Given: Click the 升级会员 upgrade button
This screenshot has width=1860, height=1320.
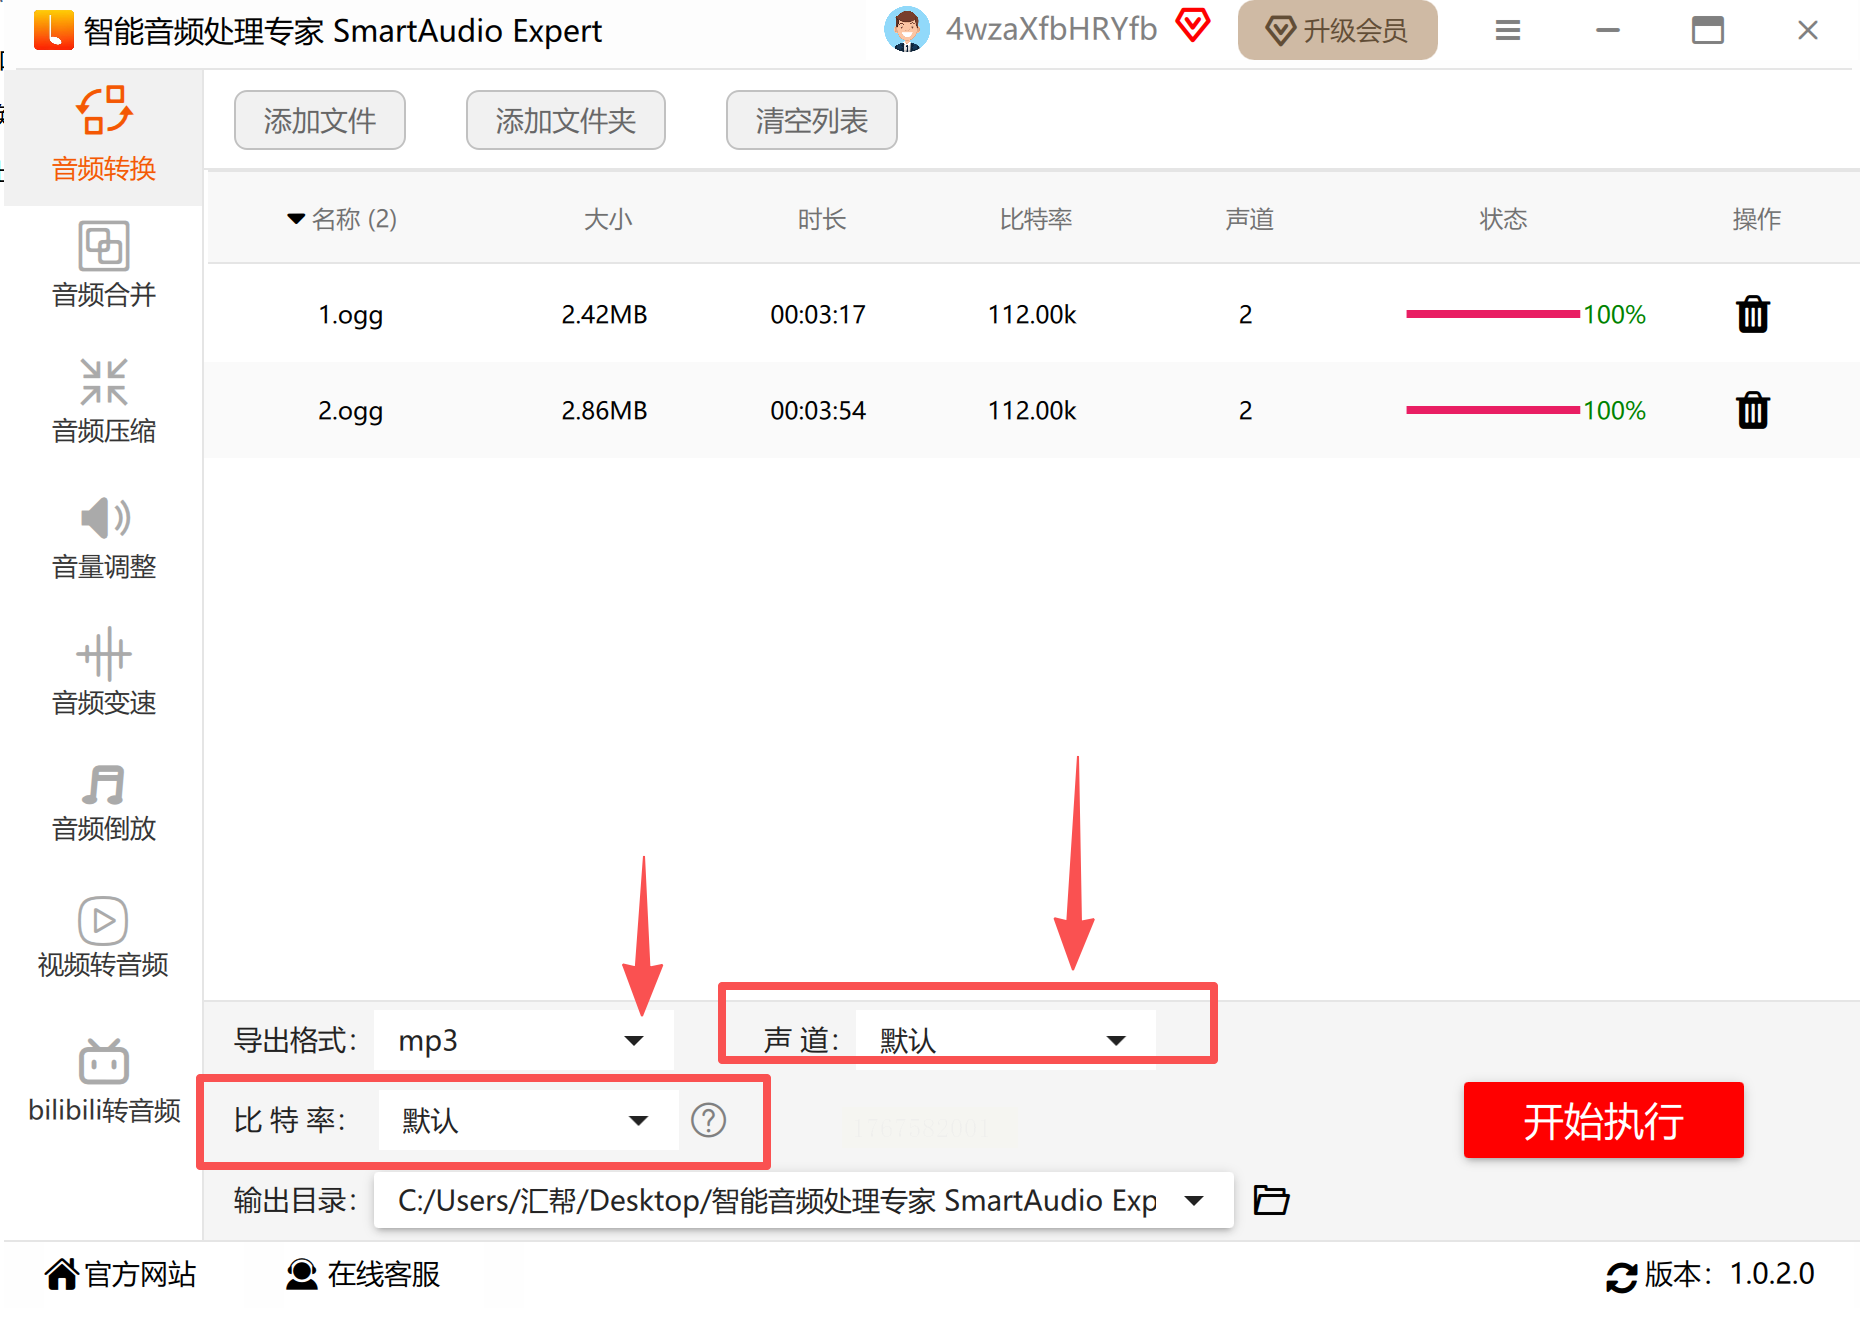Looking at the screenshot, I should (x=1337, y=30).
